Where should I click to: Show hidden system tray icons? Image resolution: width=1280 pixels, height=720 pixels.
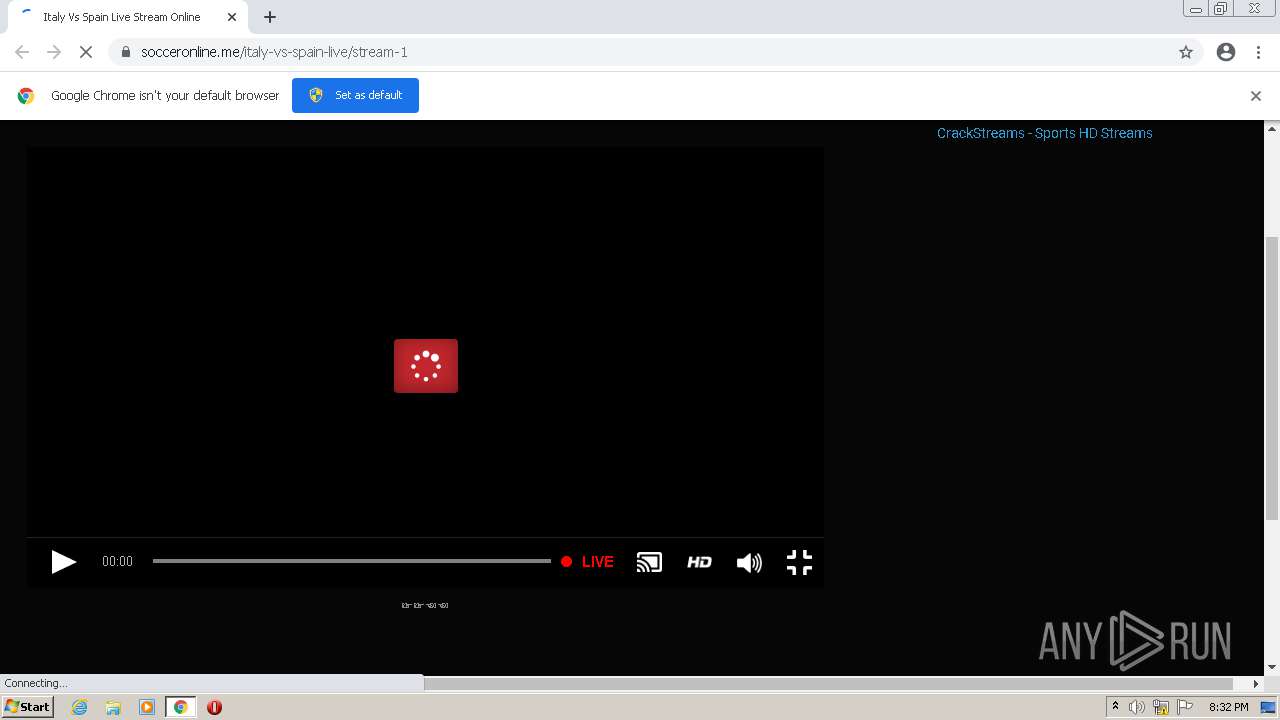click(x=1116, y=707)
